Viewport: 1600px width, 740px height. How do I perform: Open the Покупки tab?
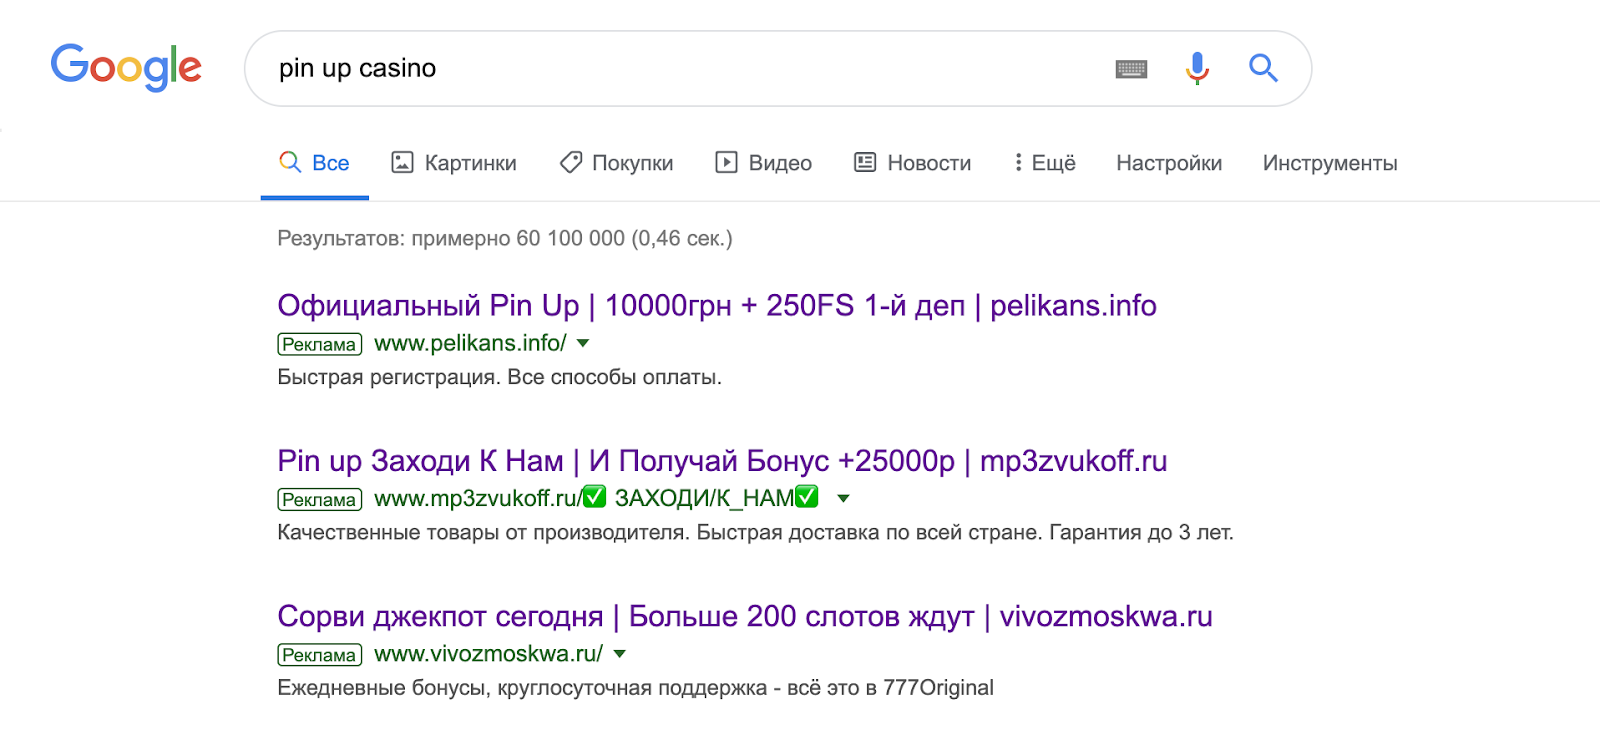616,163
